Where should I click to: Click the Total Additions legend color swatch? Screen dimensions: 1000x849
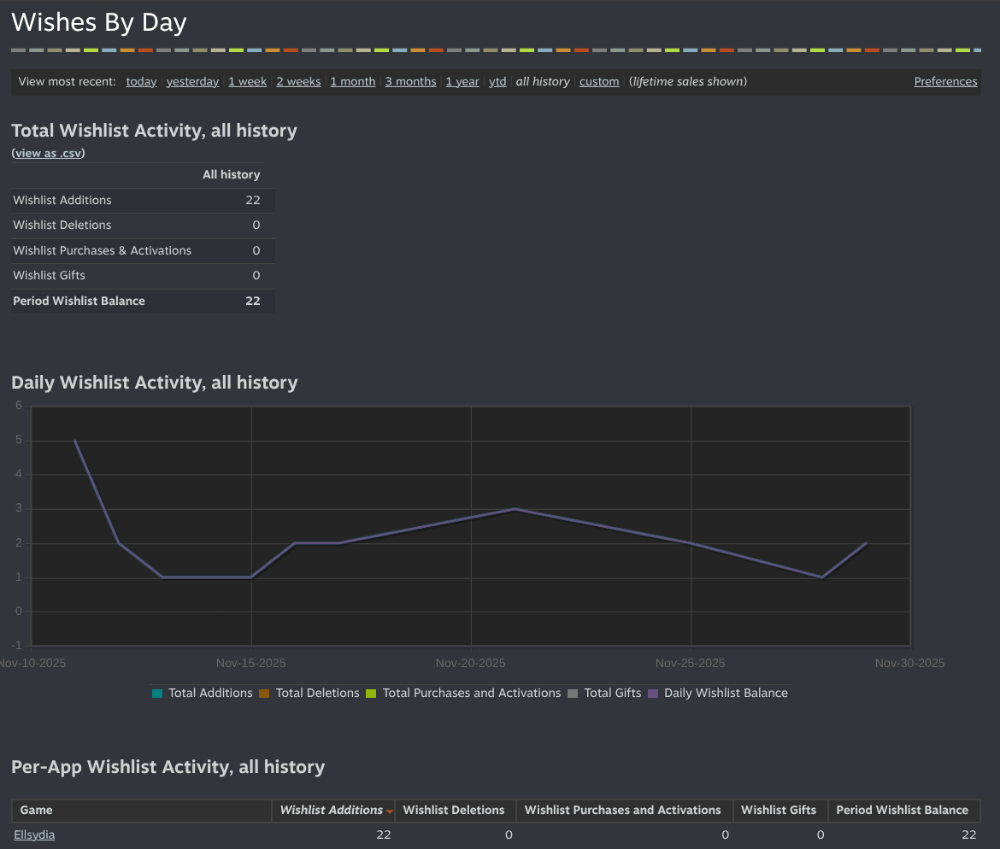tap(157, 693)
